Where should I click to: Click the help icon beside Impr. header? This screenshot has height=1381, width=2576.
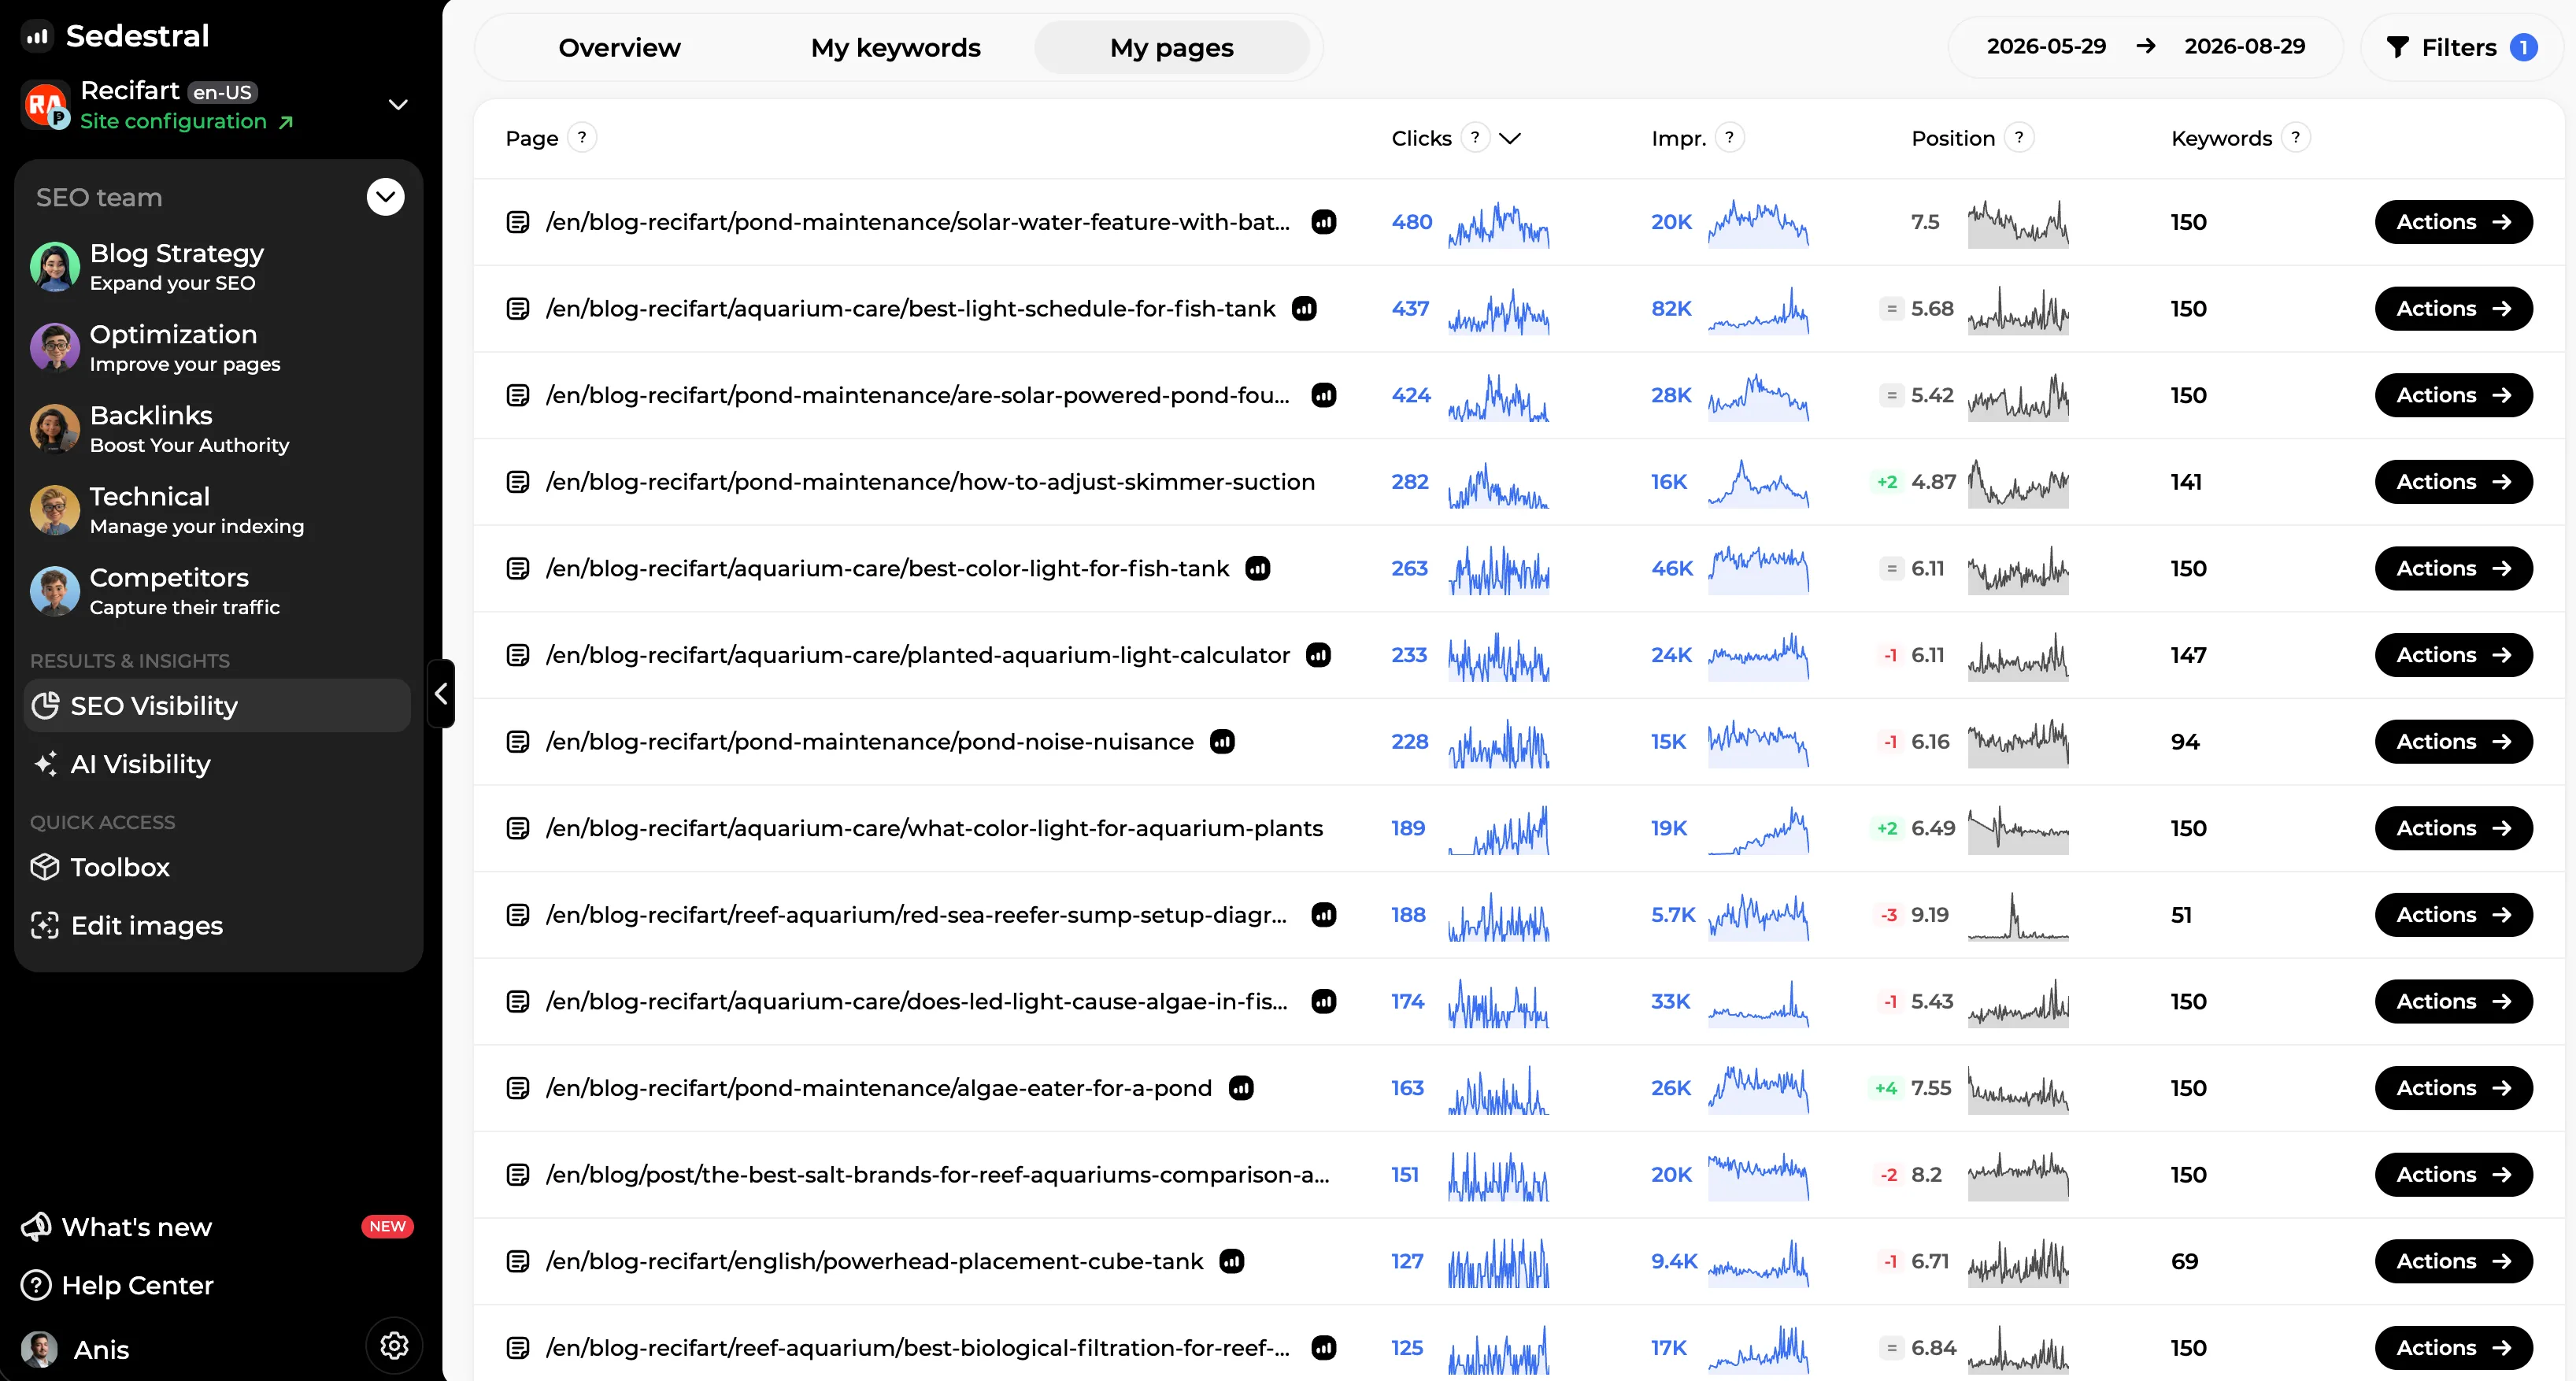pyautogui.click(x=1729, y=137)
